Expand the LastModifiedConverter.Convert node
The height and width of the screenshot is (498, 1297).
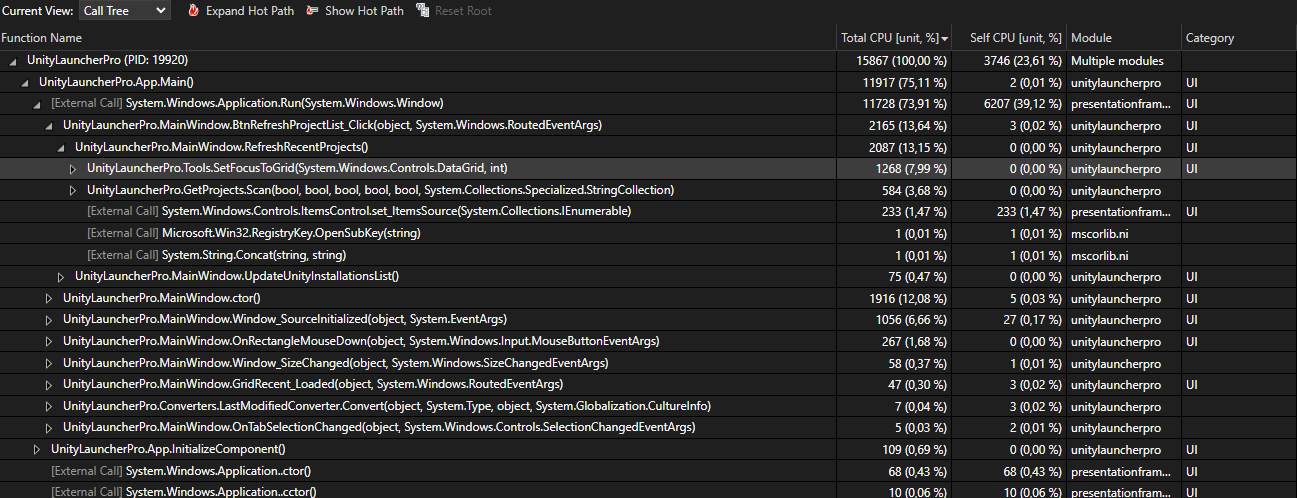49,405
